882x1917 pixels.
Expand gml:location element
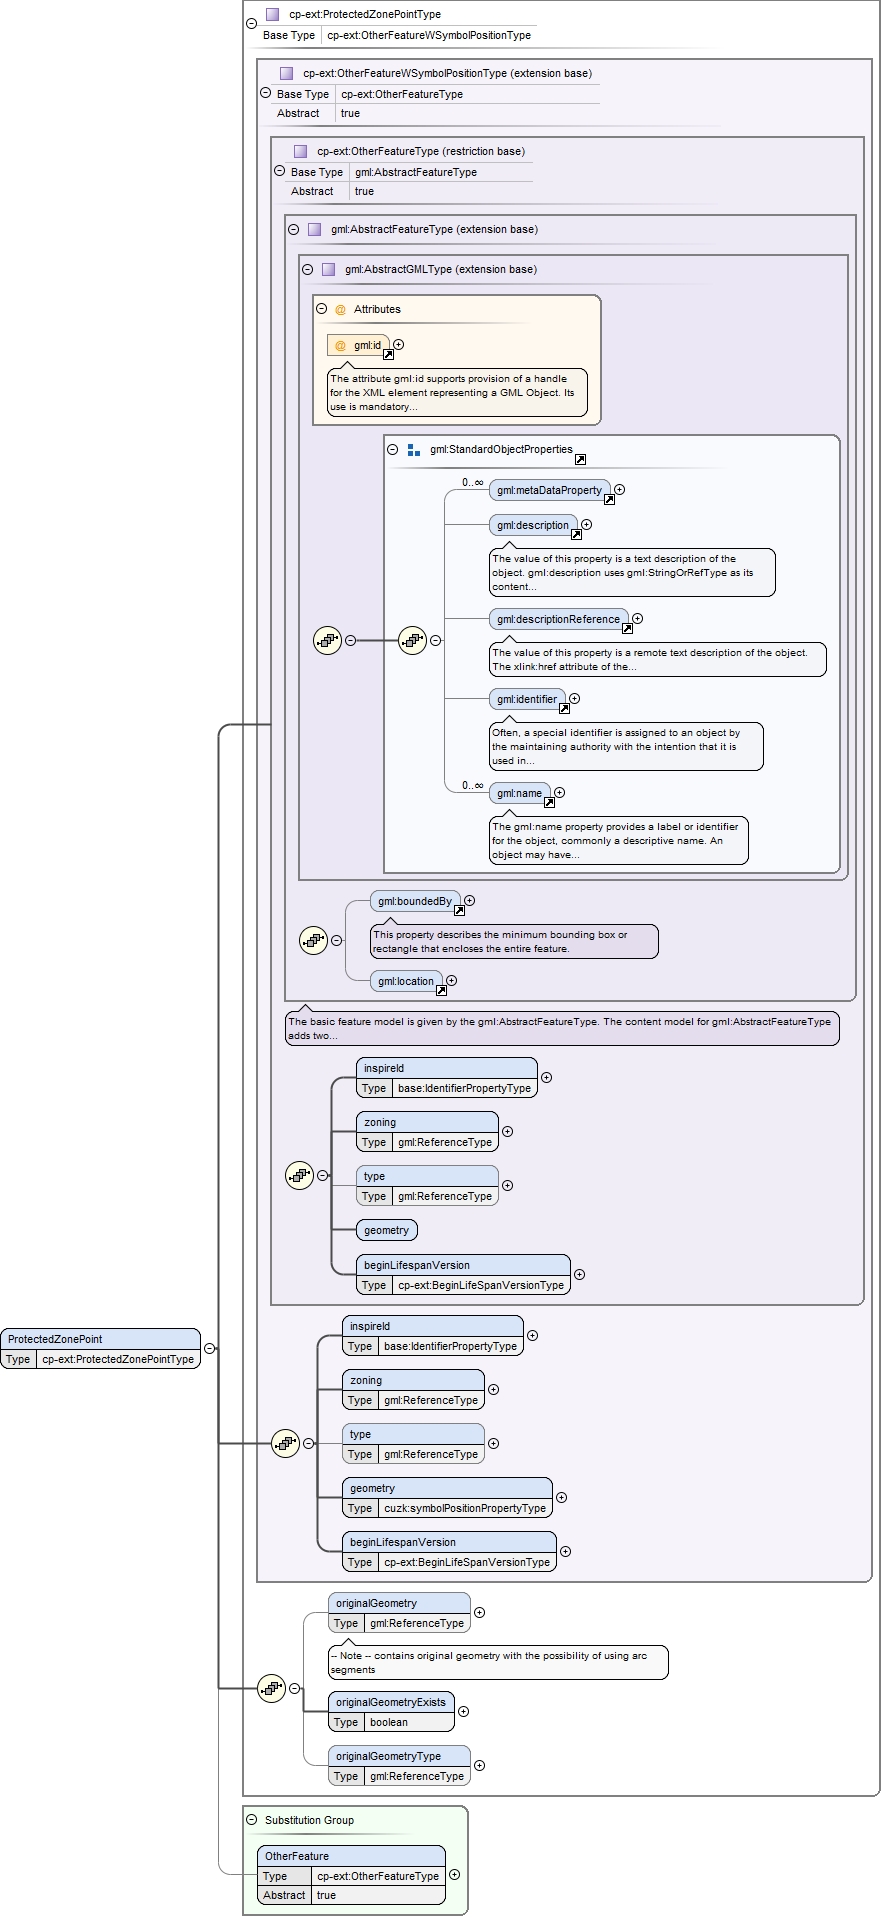tap(451, 980)
